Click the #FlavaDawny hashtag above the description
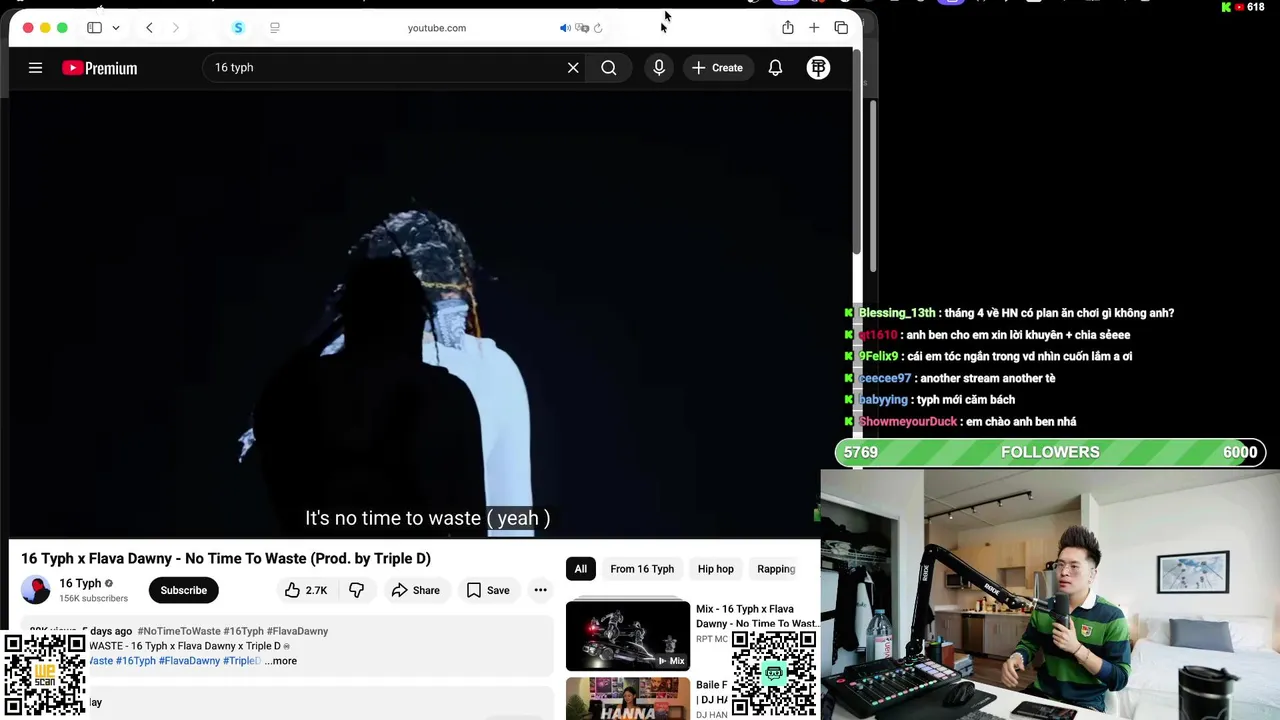Viewport: 1280px width, 720px height. pos(298,631)
